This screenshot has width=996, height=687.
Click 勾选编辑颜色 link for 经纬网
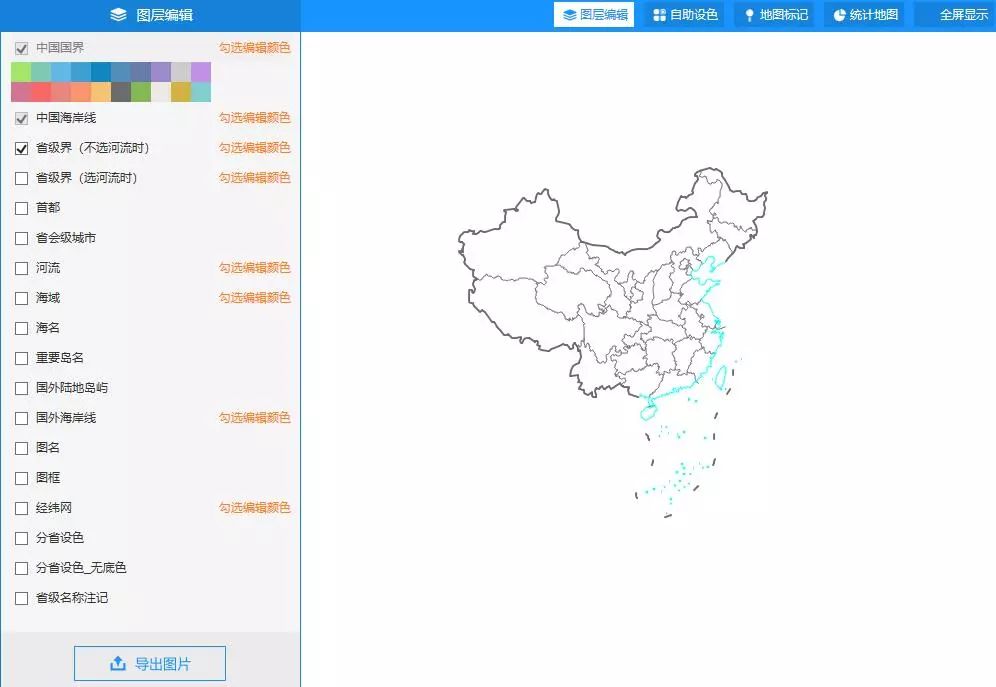[x=254, y=507]
